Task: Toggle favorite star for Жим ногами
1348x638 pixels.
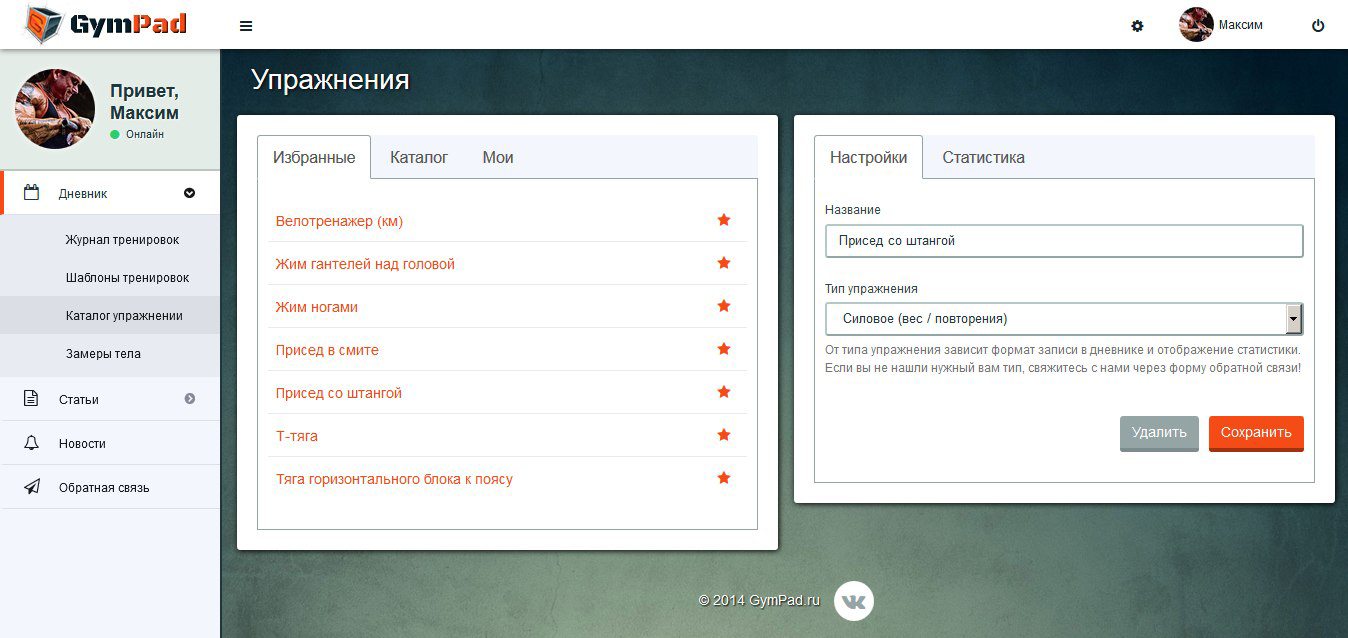Action: coord(724,306)
